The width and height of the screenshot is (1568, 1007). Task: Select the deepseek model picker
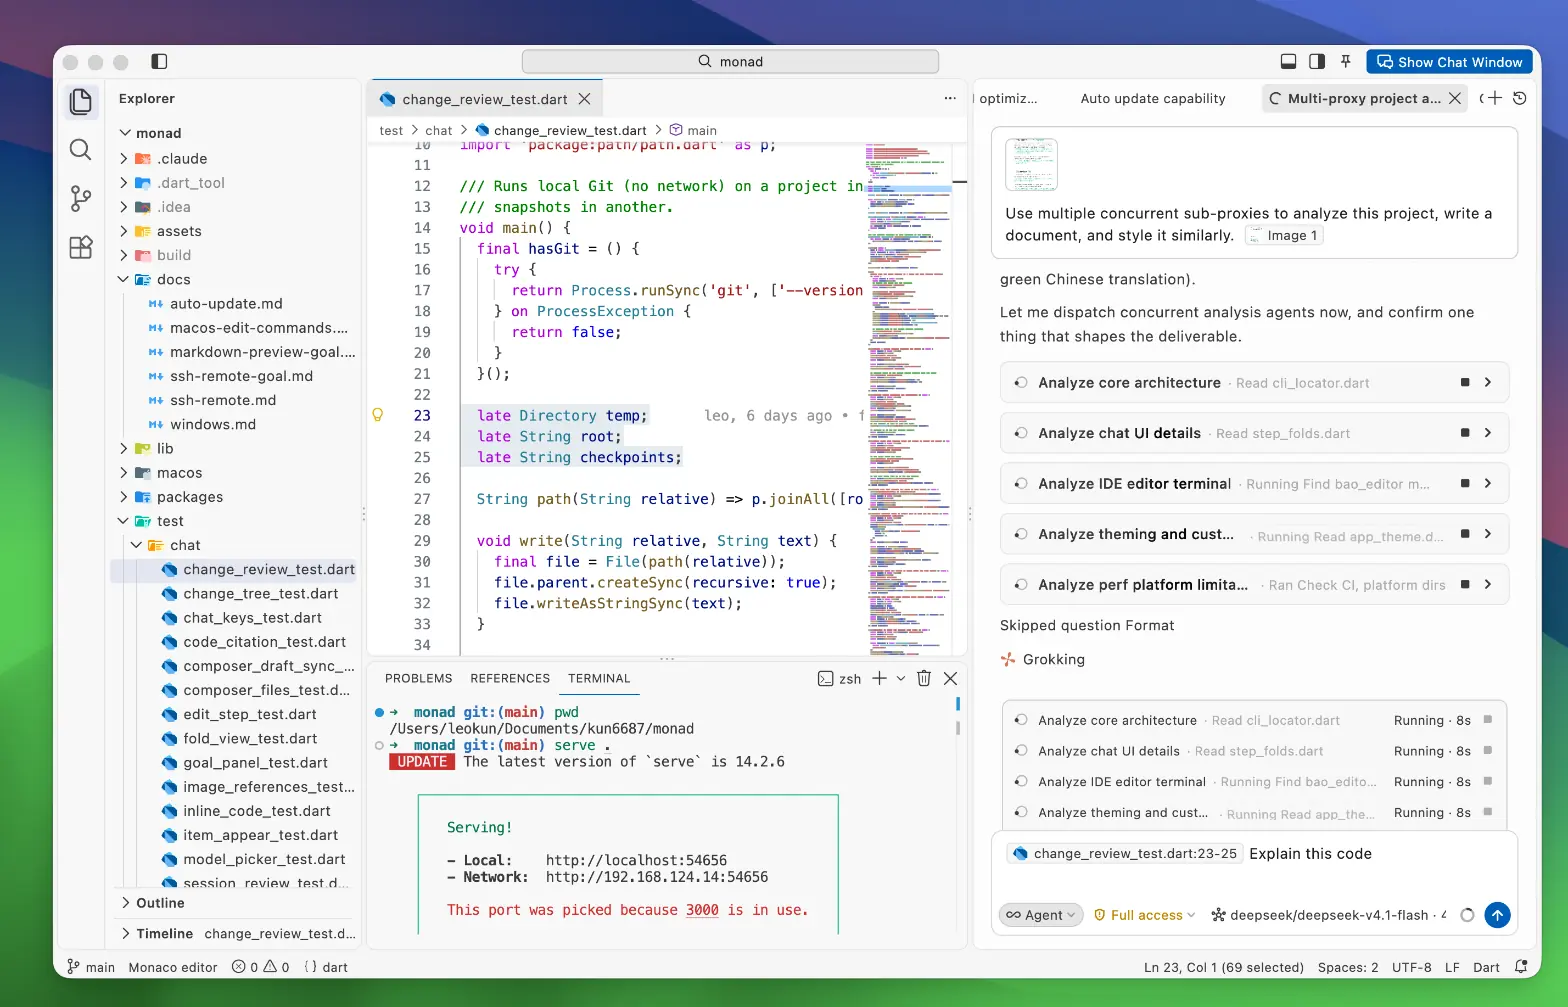[x=1329, y=915]
